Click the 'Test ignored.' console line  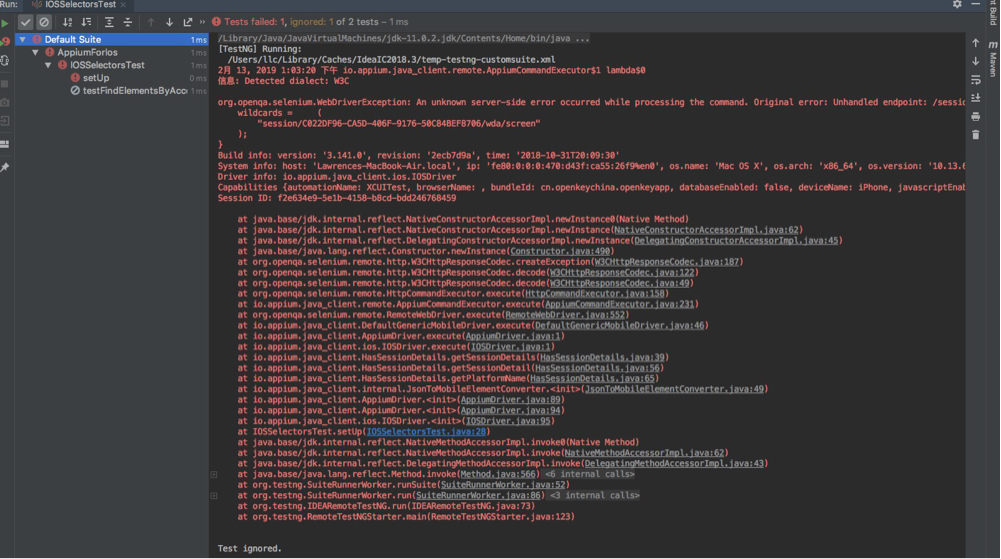point(250,548)
